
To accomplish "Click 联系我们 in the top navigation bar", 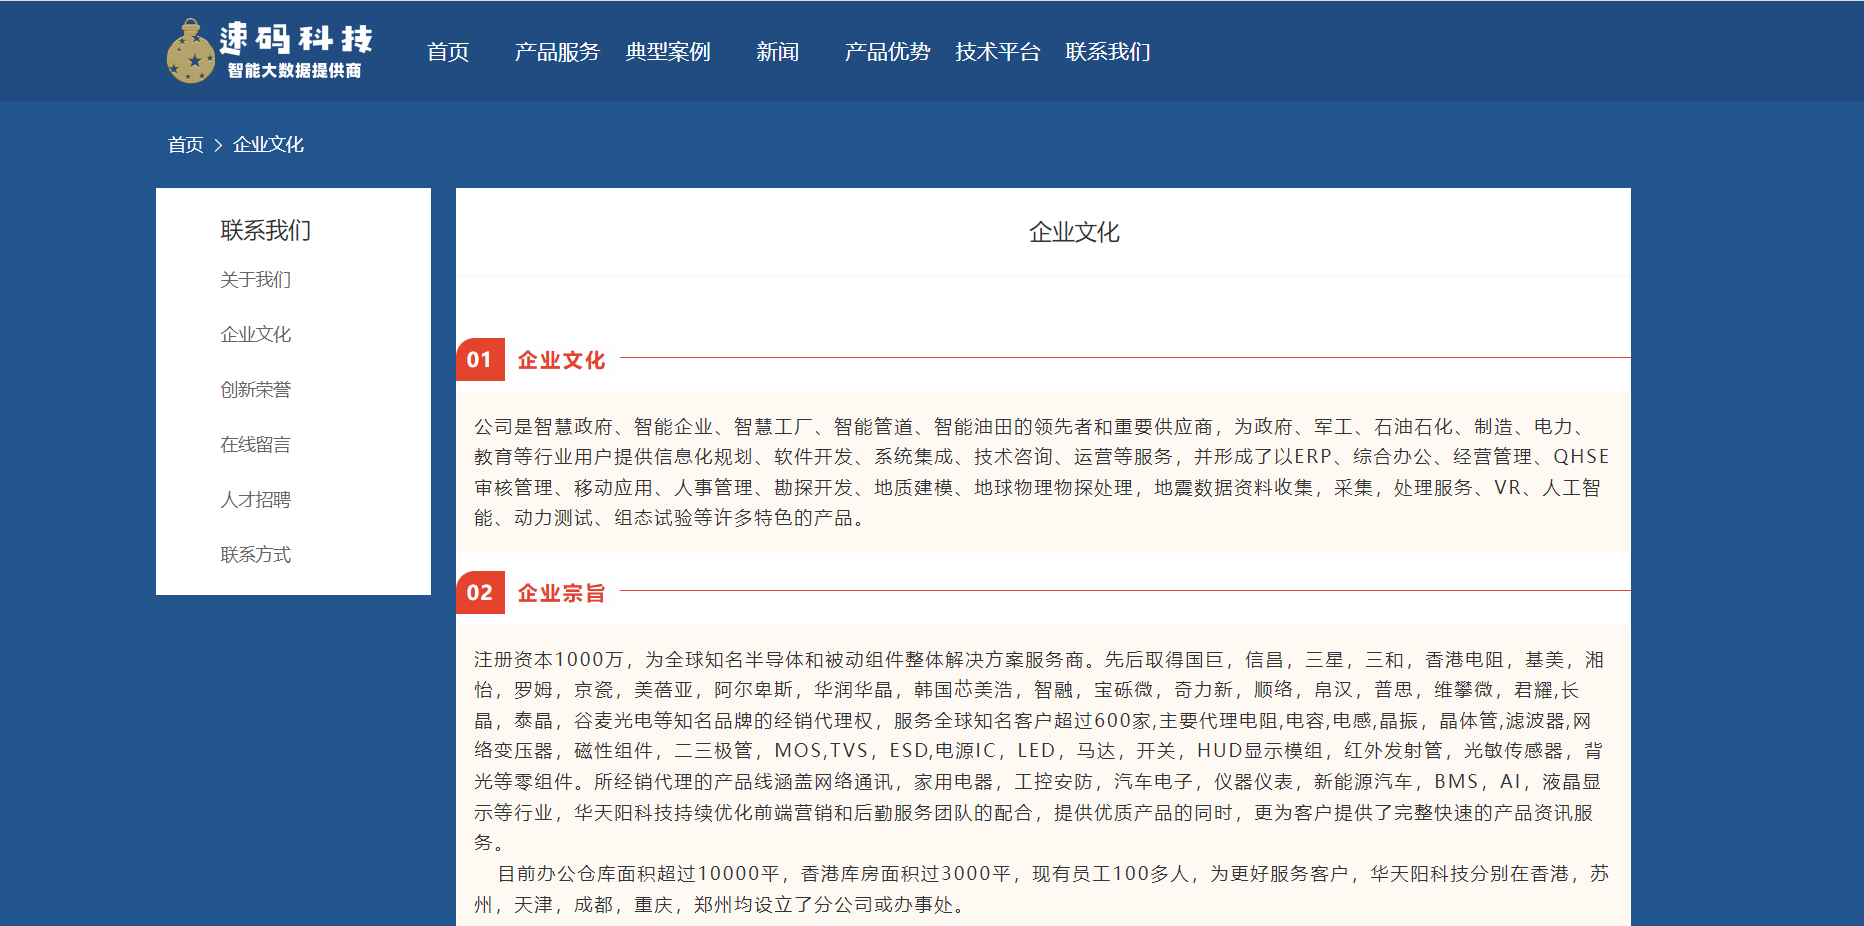I will [1108, 52].
